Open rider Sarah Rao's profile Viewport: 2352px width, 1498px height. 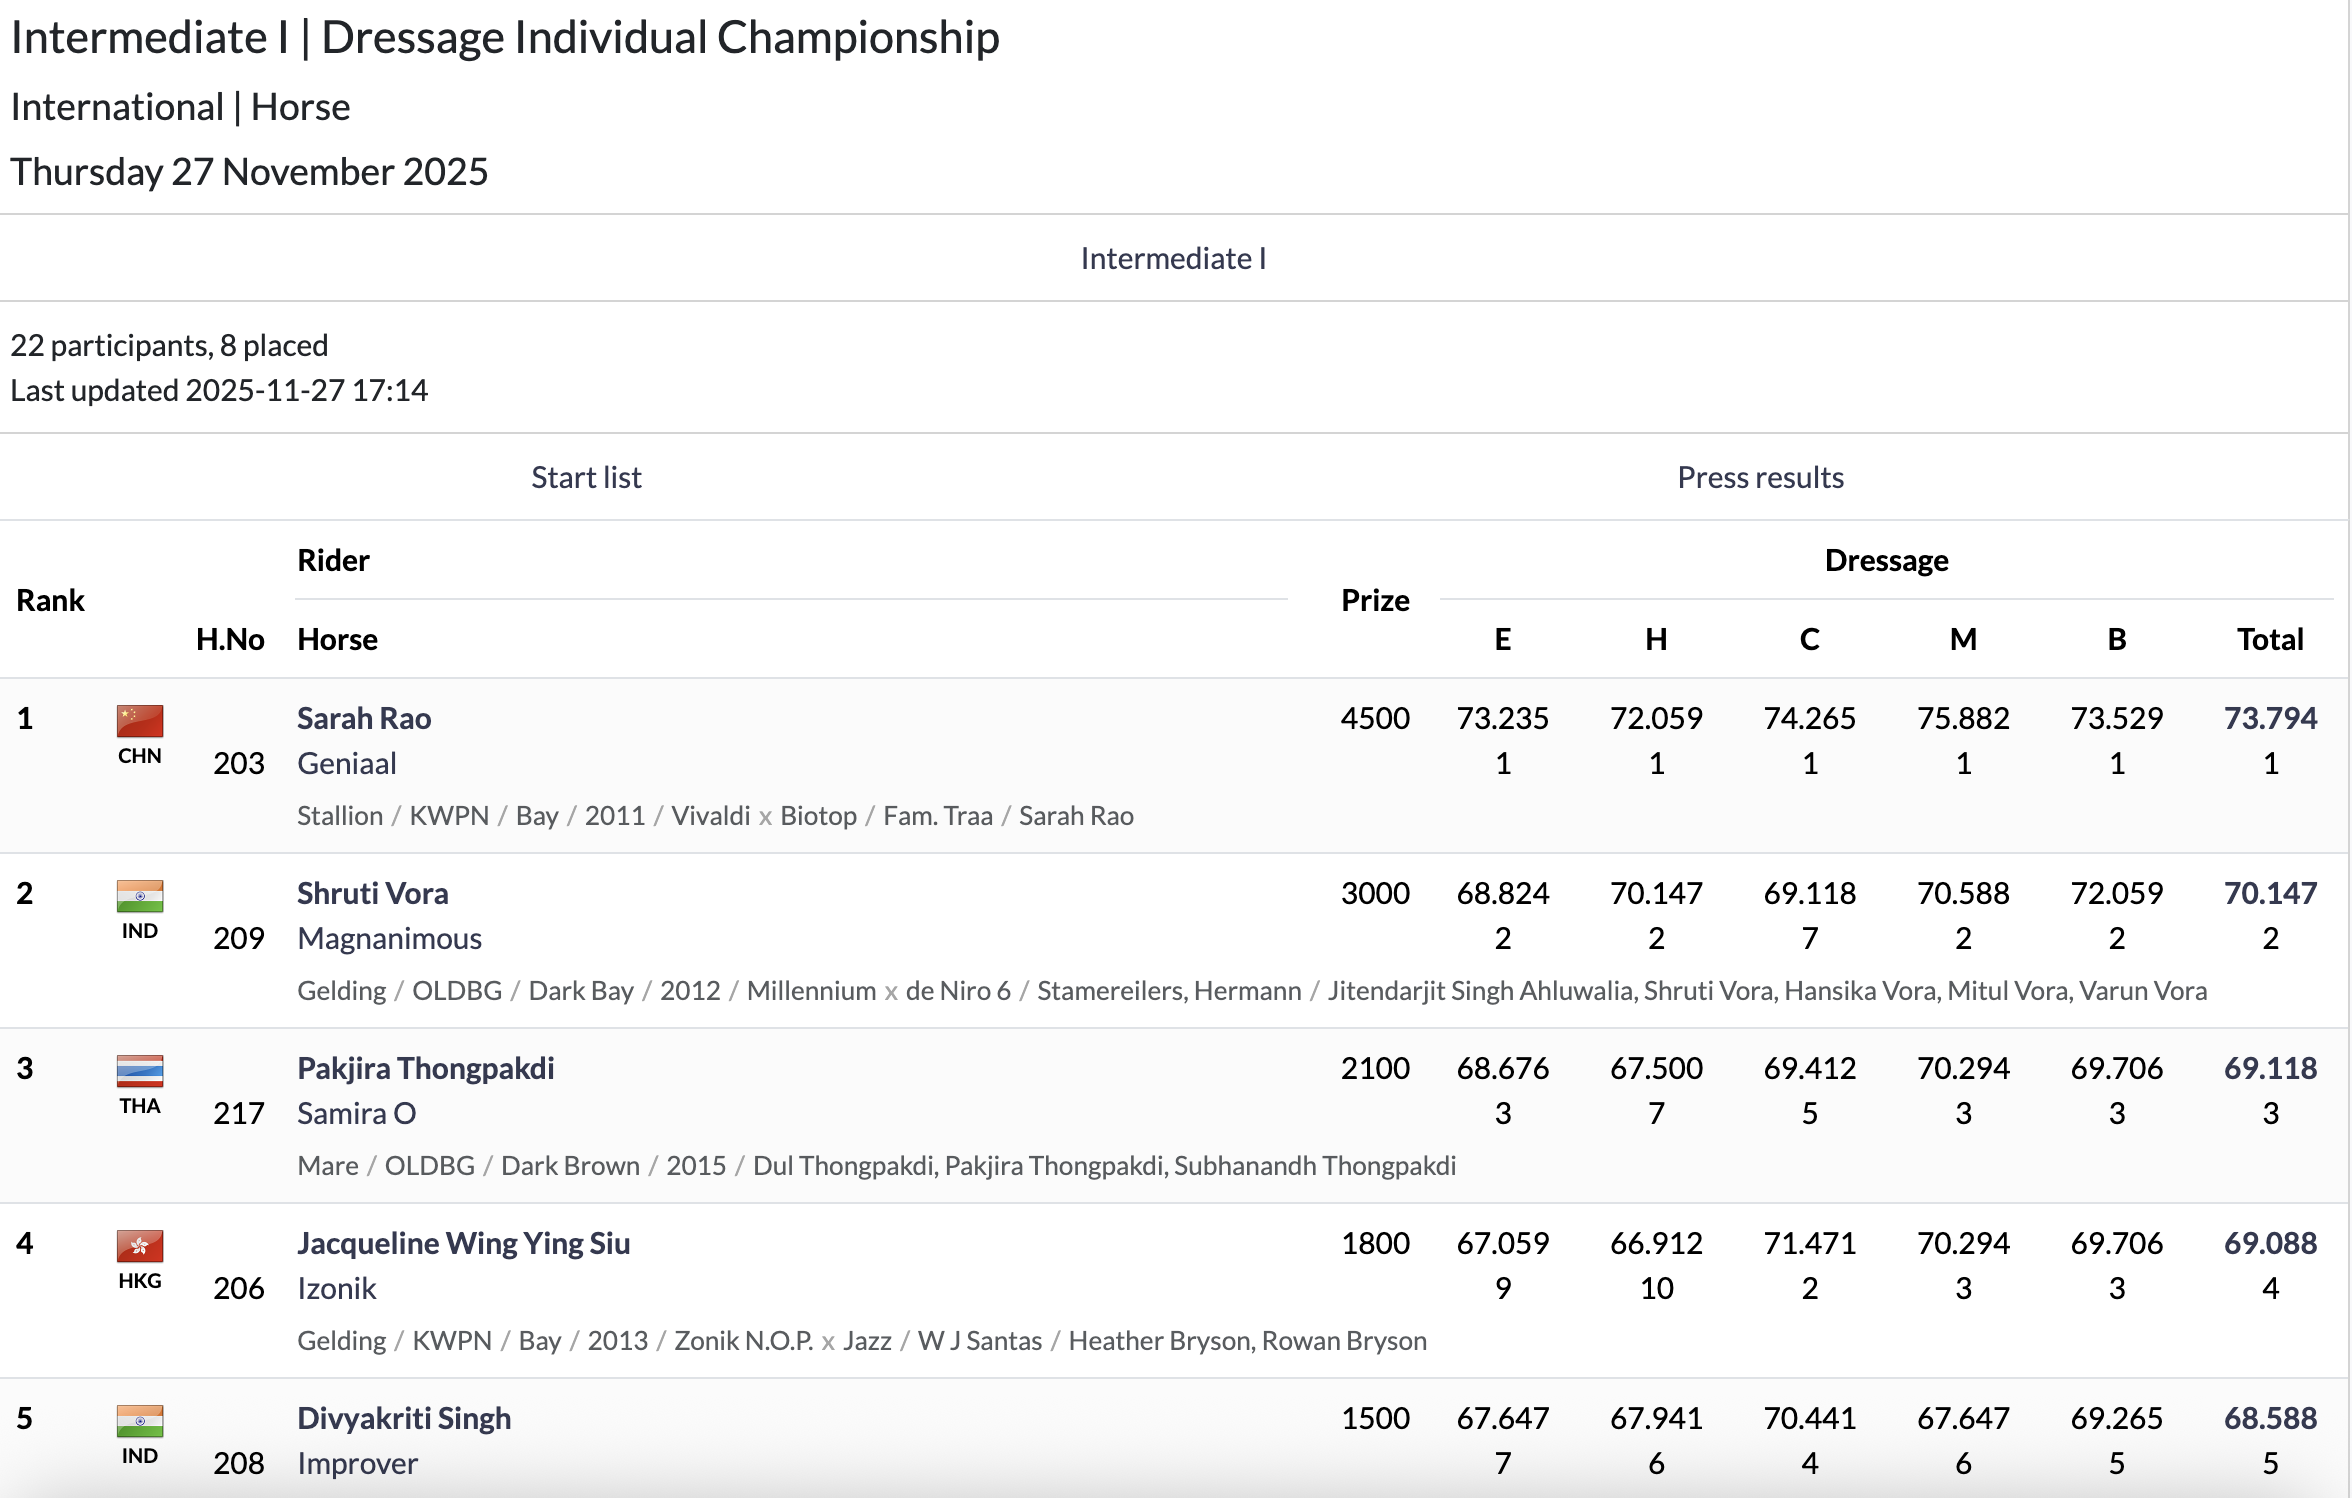click(x=364, y=718)
